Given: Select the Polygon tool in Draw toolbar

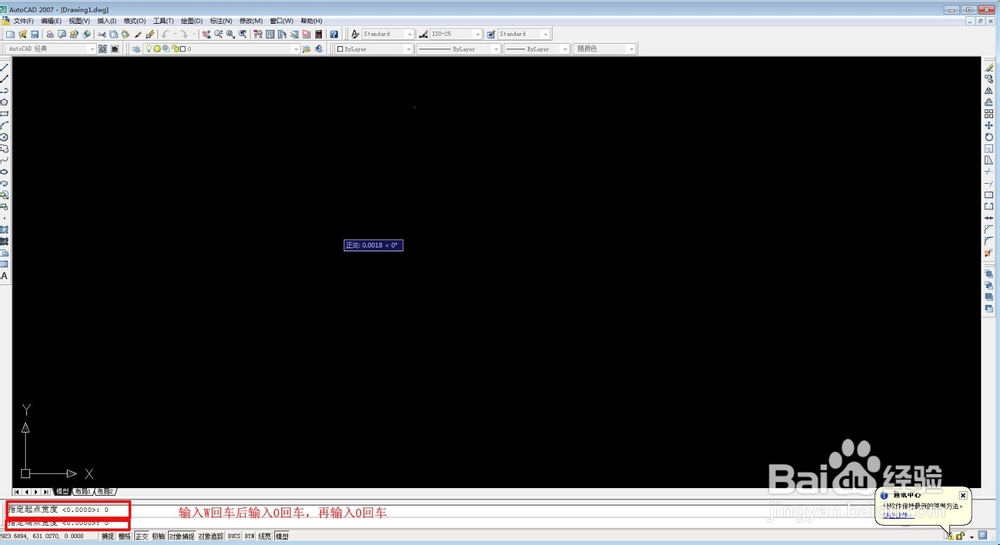Looking at the screenshot, I should click(4, 102).
